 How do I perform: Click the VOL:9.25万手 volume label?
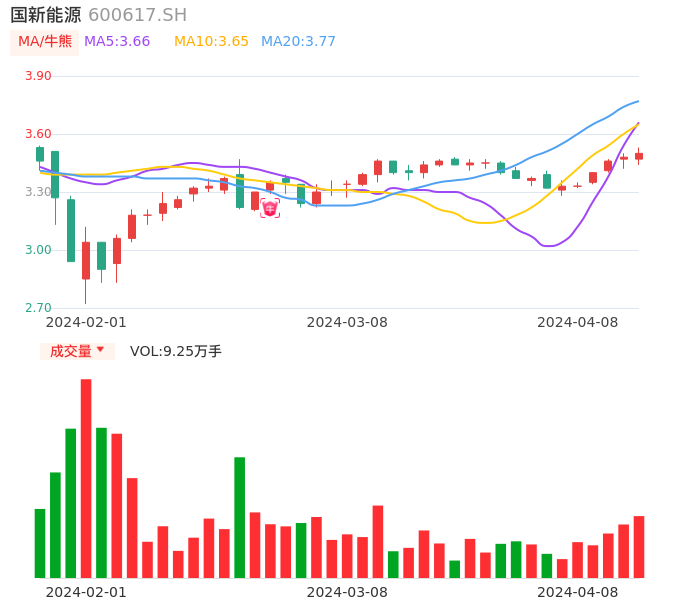tap(176, 351)
